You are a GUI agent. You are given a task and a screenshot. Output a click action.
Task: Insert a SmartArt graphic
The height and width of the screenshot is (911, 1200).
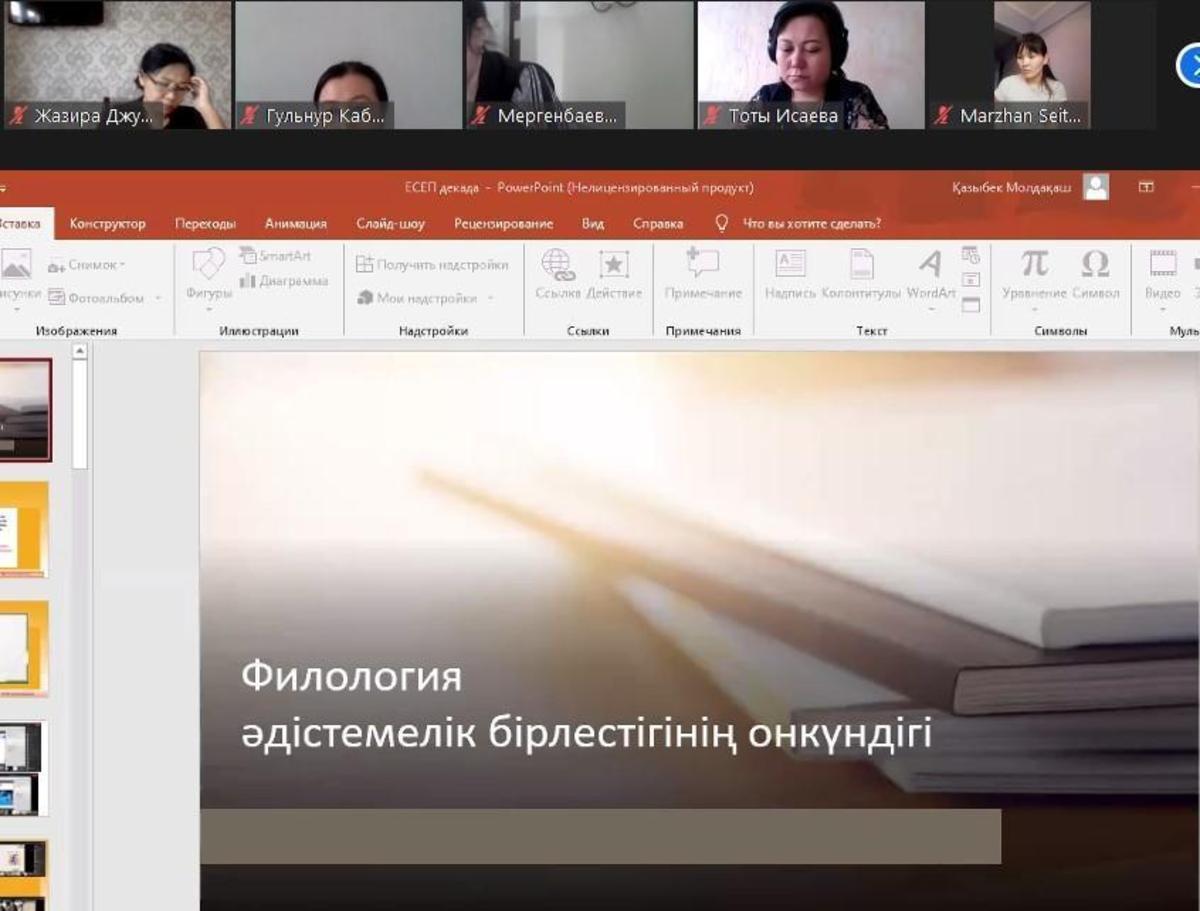pyautogui.click(x=275, y=256)
